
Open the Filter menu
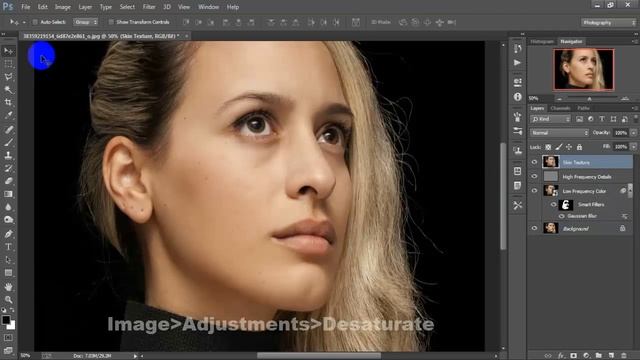pyautogui.click(x=149, y=7)
